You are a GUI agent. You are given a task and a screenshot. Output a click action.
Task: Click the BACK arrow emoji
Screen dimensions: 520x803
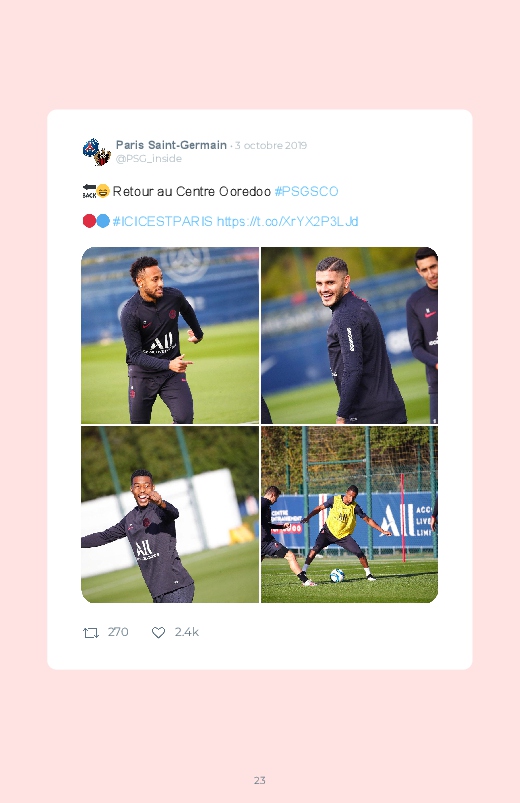89,191
